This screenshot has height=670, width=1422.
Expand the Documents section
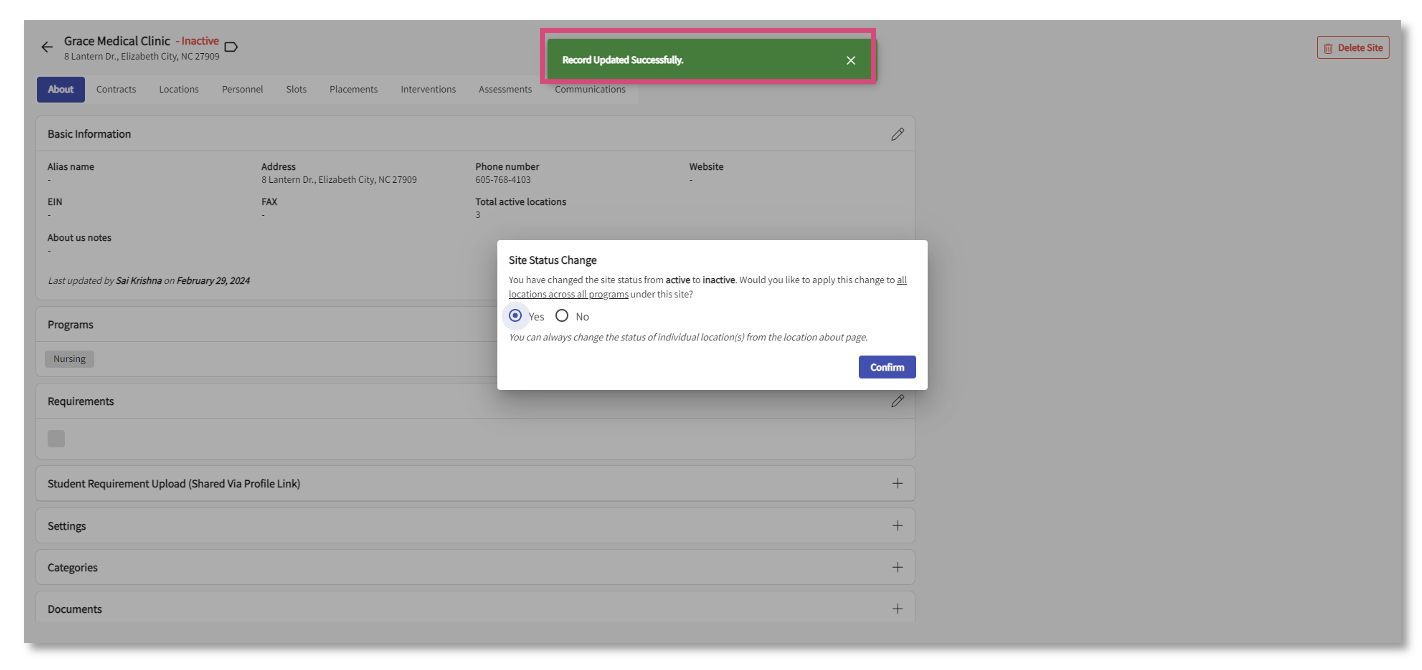[897, 609]
